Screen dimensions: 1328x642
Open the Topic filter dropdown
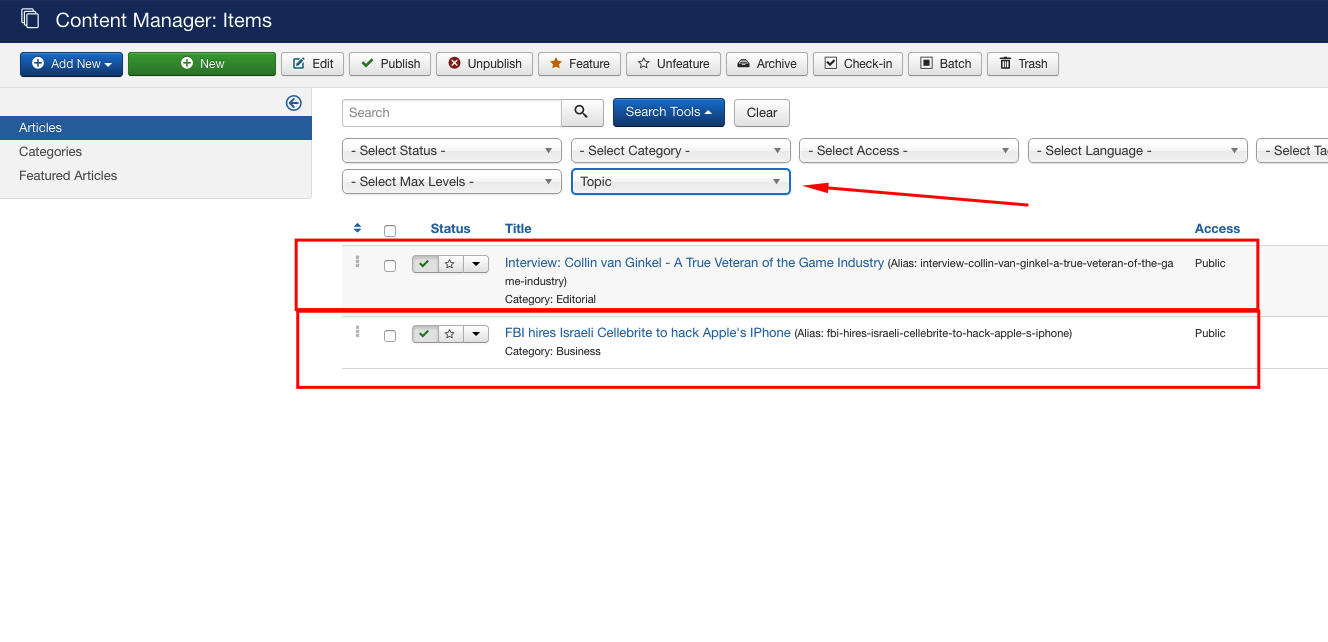[681, 182]
